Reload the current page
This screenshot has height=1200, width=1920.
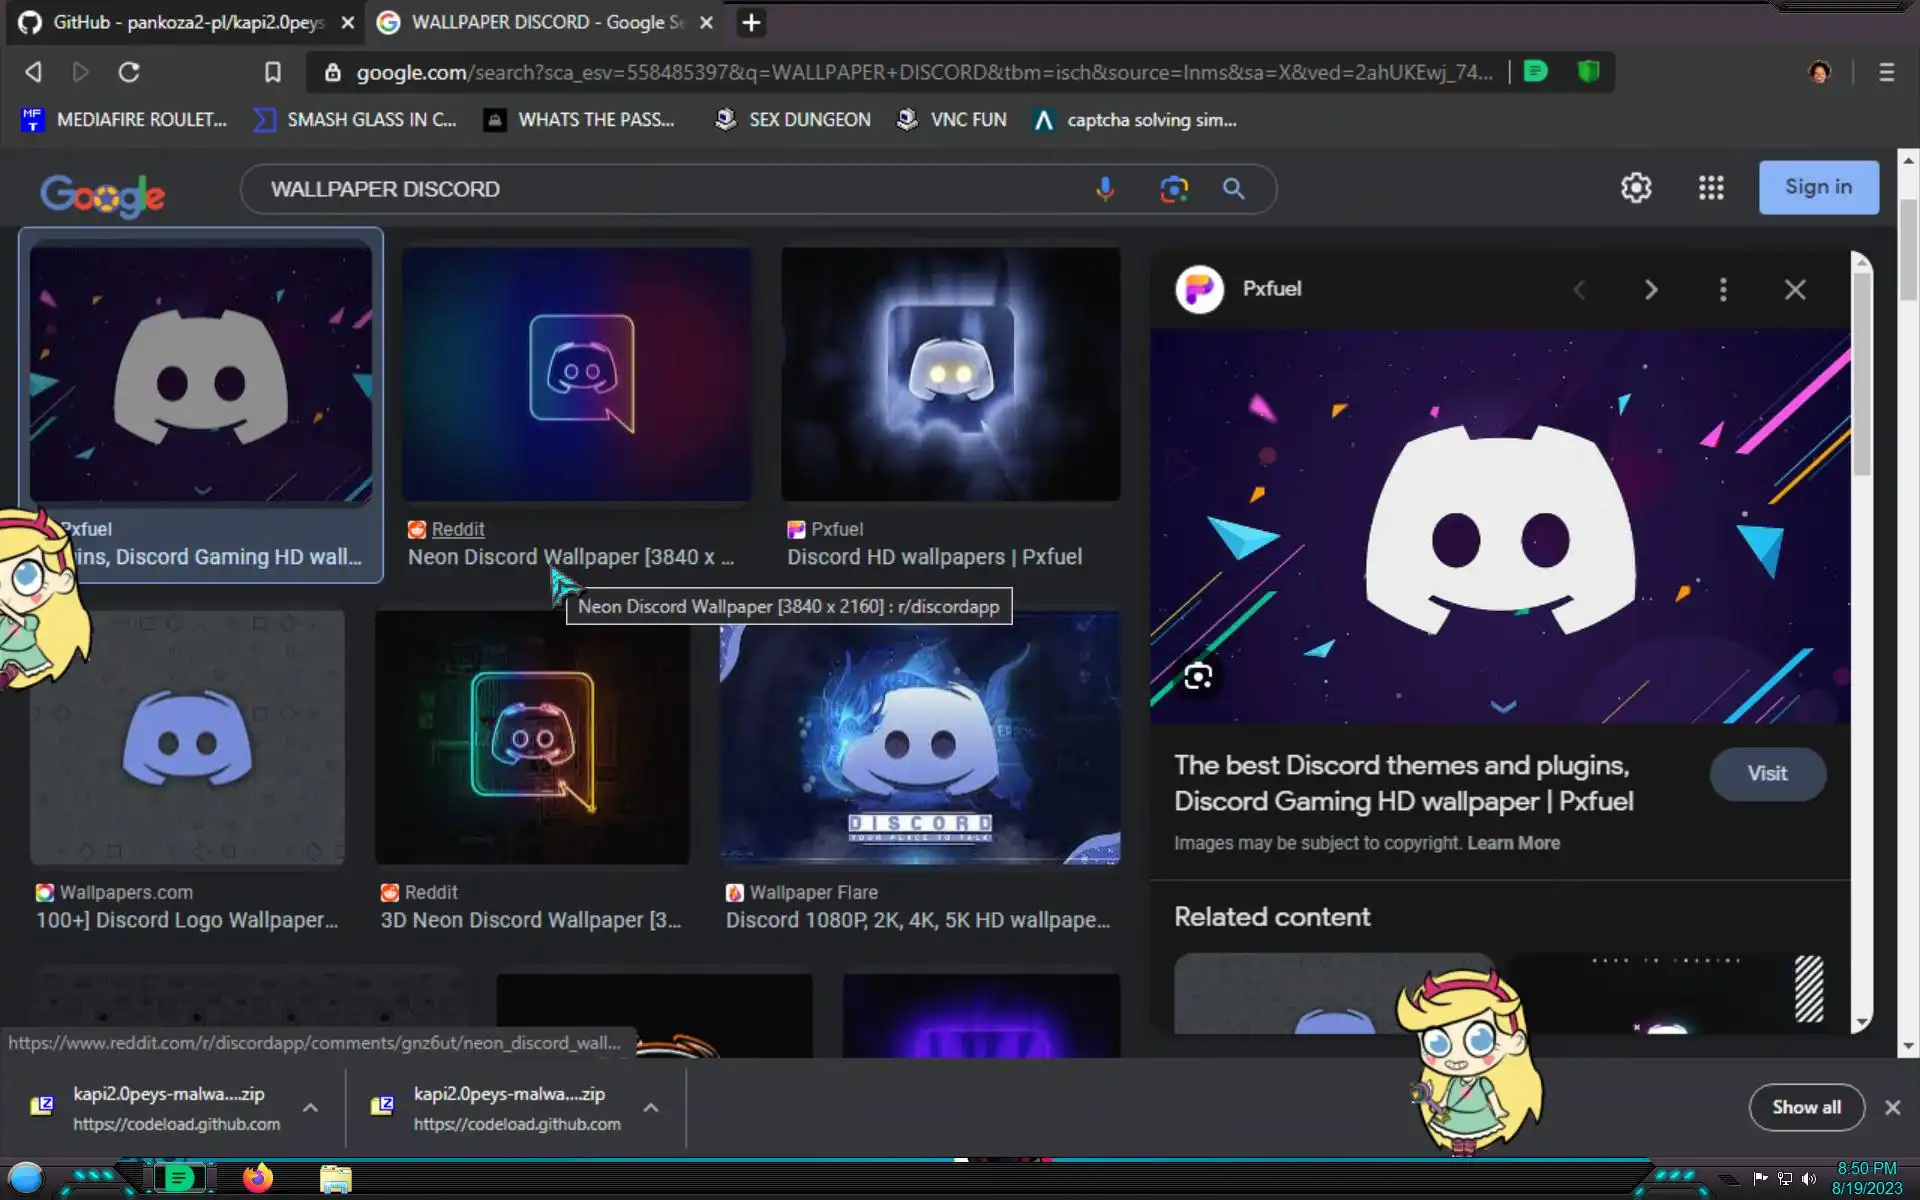pos(129,72)
